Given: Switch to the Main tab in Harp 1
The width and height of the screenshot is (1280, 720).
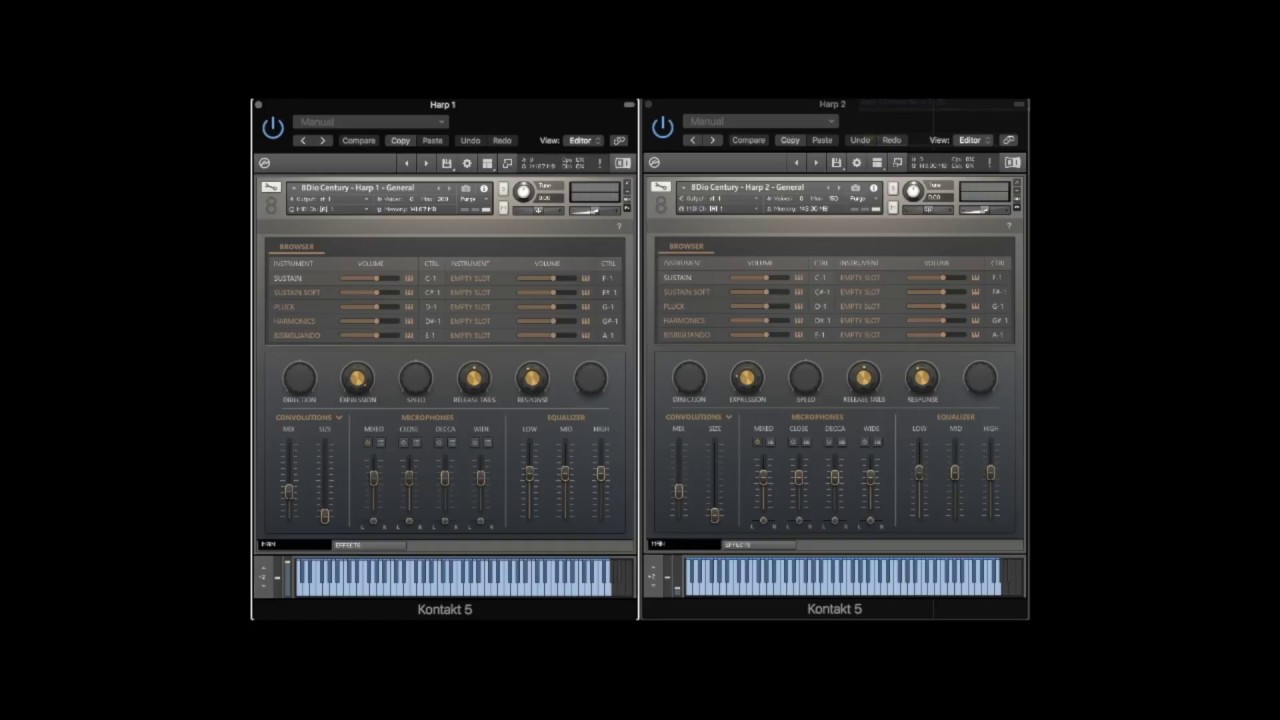Looking at the screenshot, I should (x=294, y=545).
